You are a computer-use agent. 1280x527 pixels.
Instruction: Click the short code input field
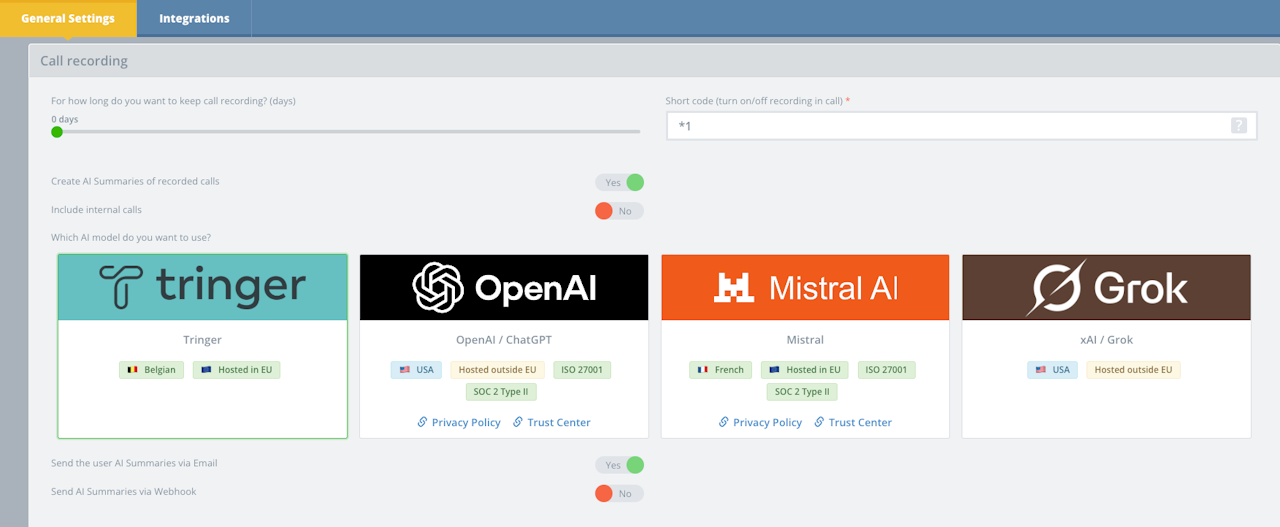pos(961,126)
